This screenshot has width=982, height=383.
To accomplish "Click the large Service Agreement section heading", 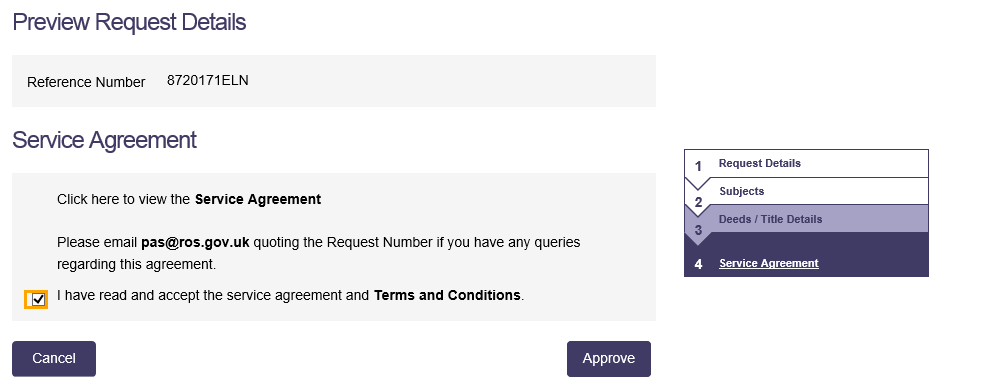I will [105, 140].
